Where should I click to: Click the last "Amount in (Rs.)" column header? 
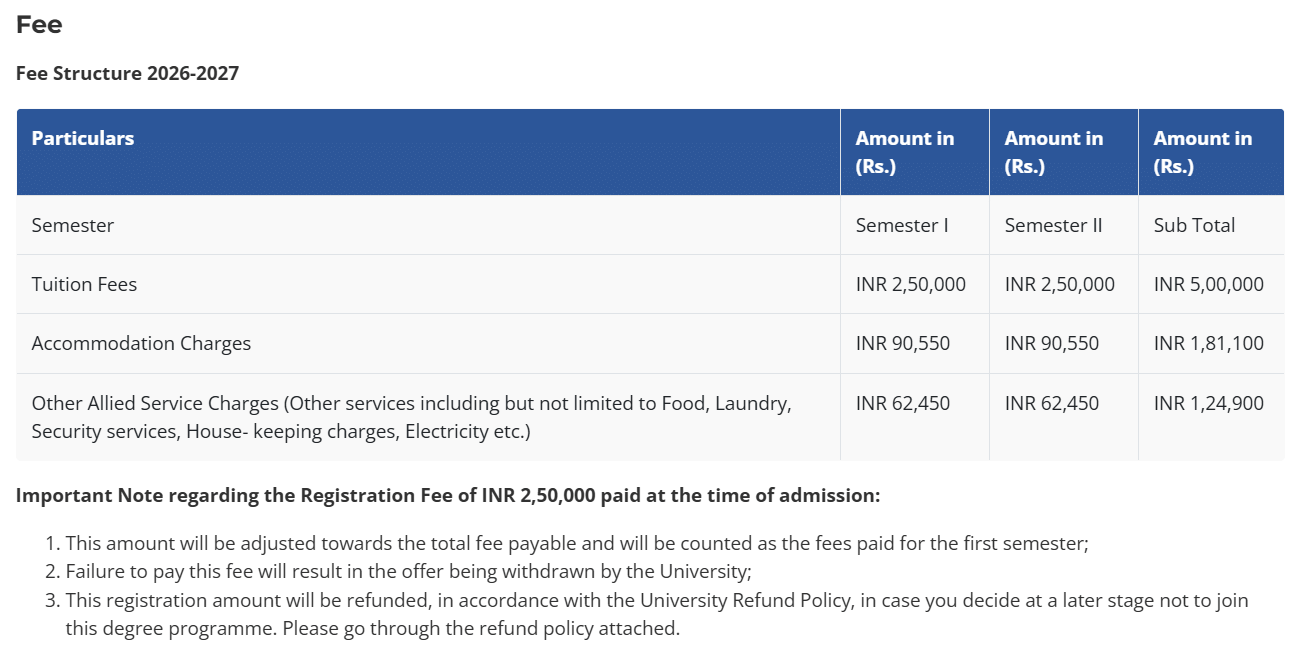[x=1202, y=152]
